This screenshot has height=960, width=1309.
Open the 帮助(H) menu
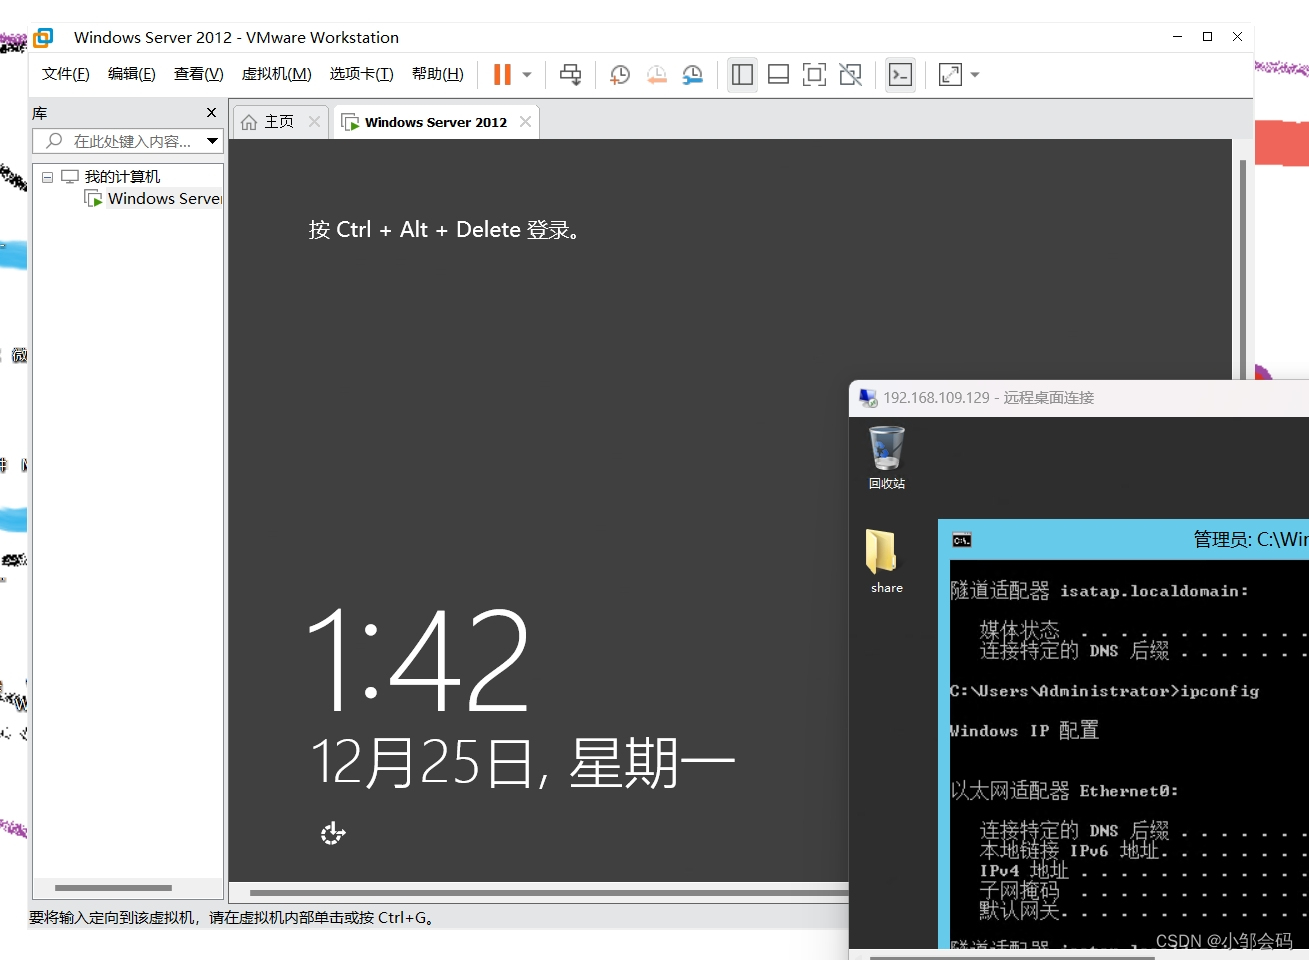438,74
